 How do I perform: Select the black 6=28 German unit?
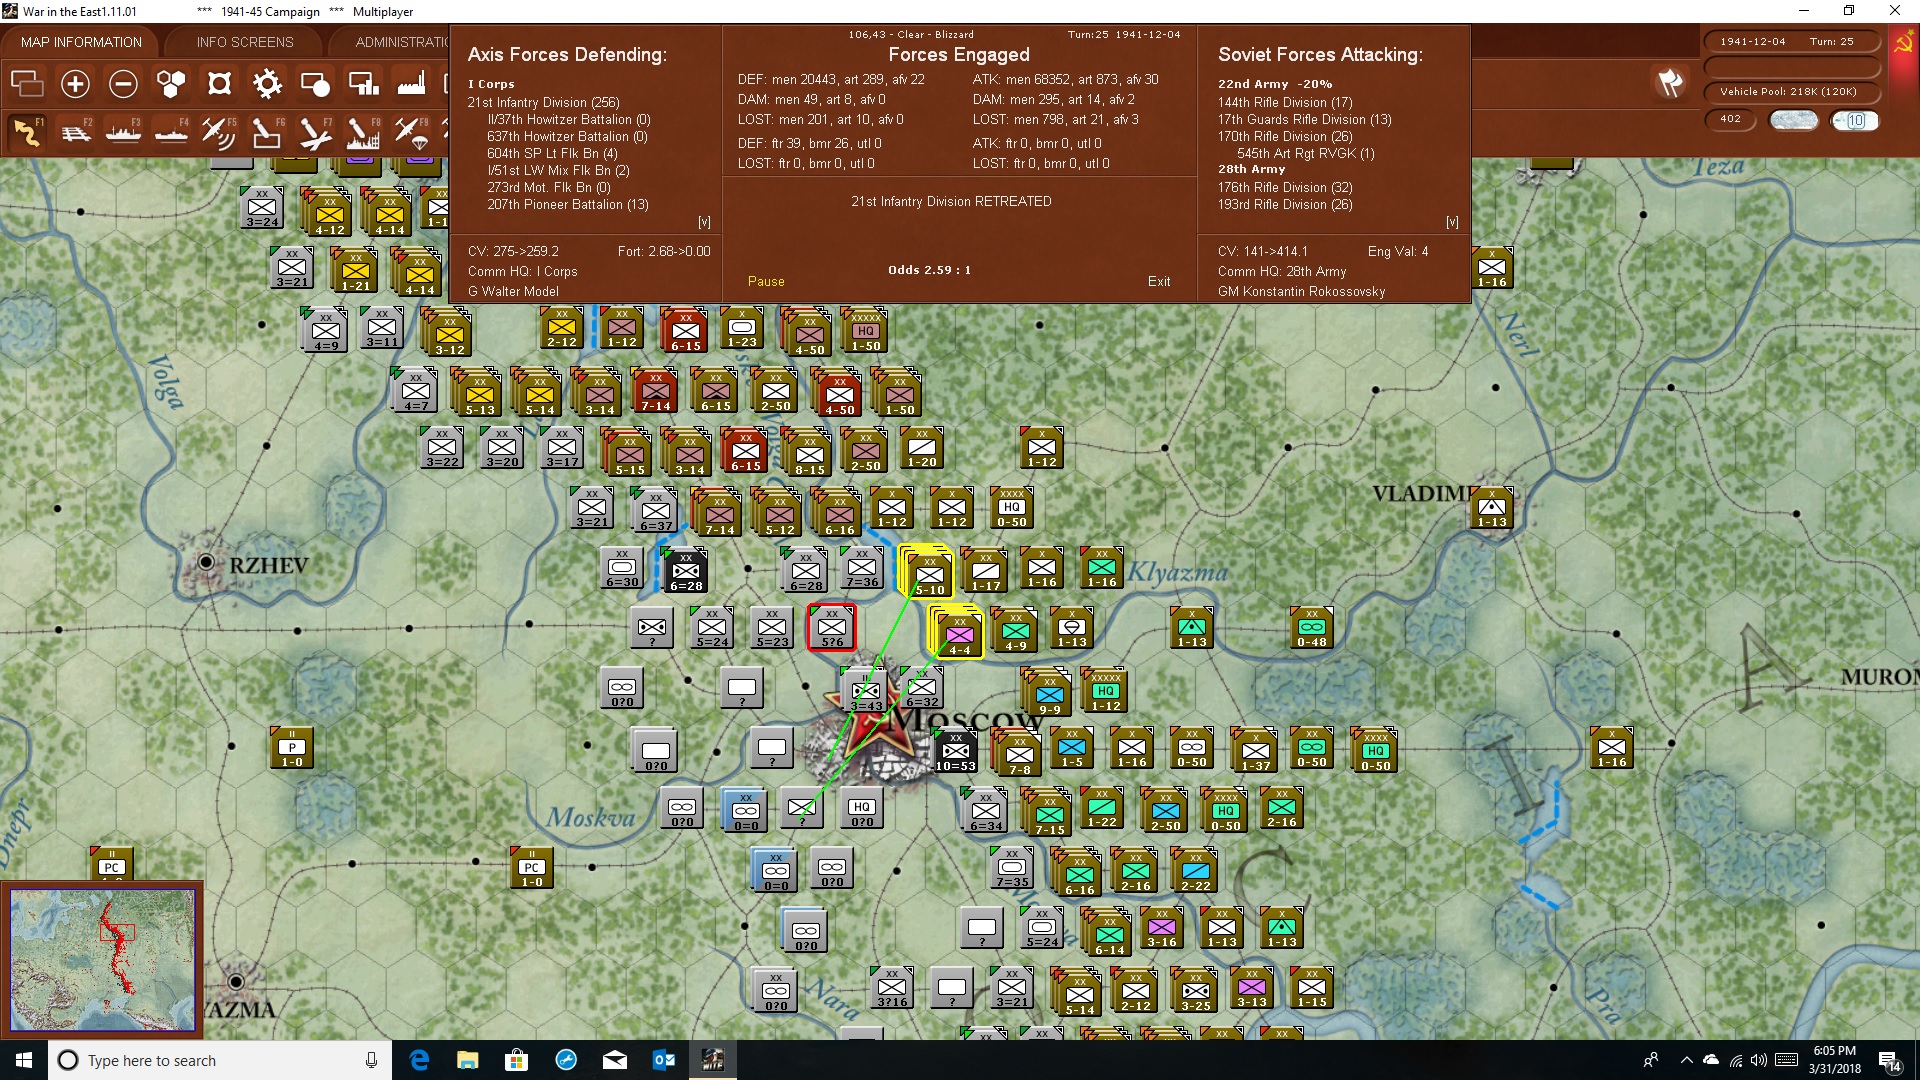coord(686,571)
